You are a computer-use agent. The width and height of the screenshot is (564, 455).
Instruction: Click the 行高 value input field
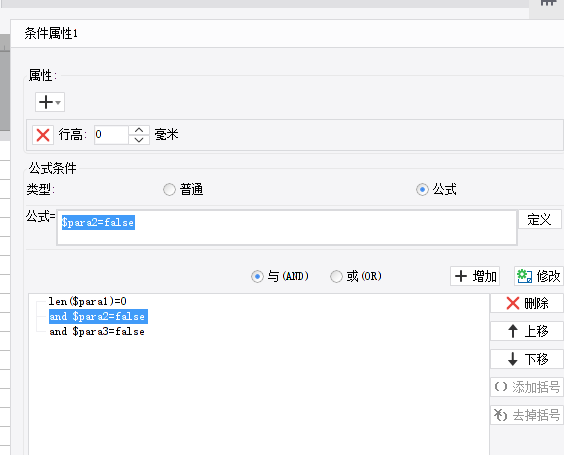tap(111, 135)
